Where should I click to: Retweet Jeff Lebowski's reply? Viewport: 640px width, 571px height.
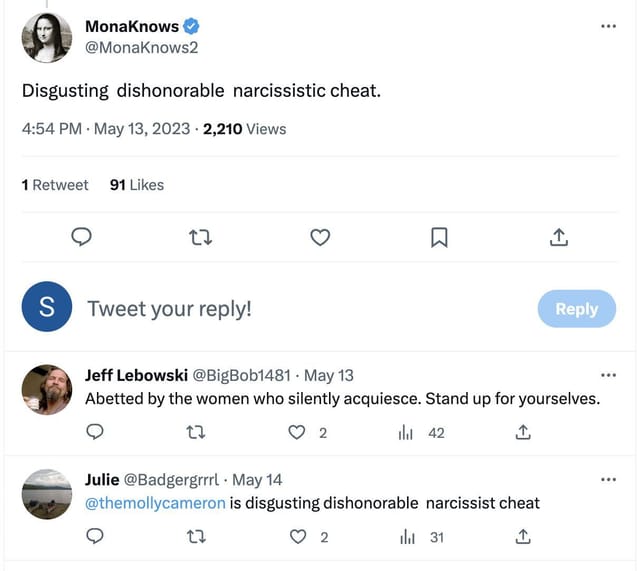(196, 433)
